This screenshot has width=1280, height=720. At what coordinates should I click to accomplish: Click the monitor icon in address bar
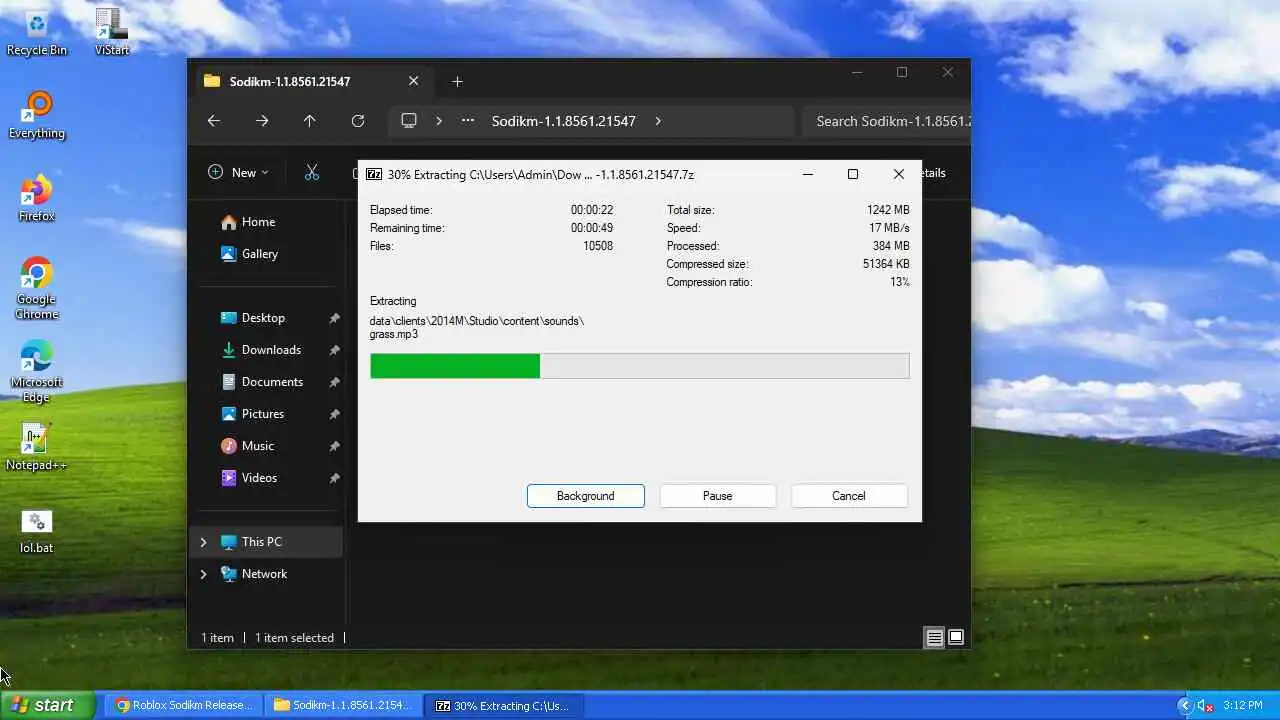point(409,121)
